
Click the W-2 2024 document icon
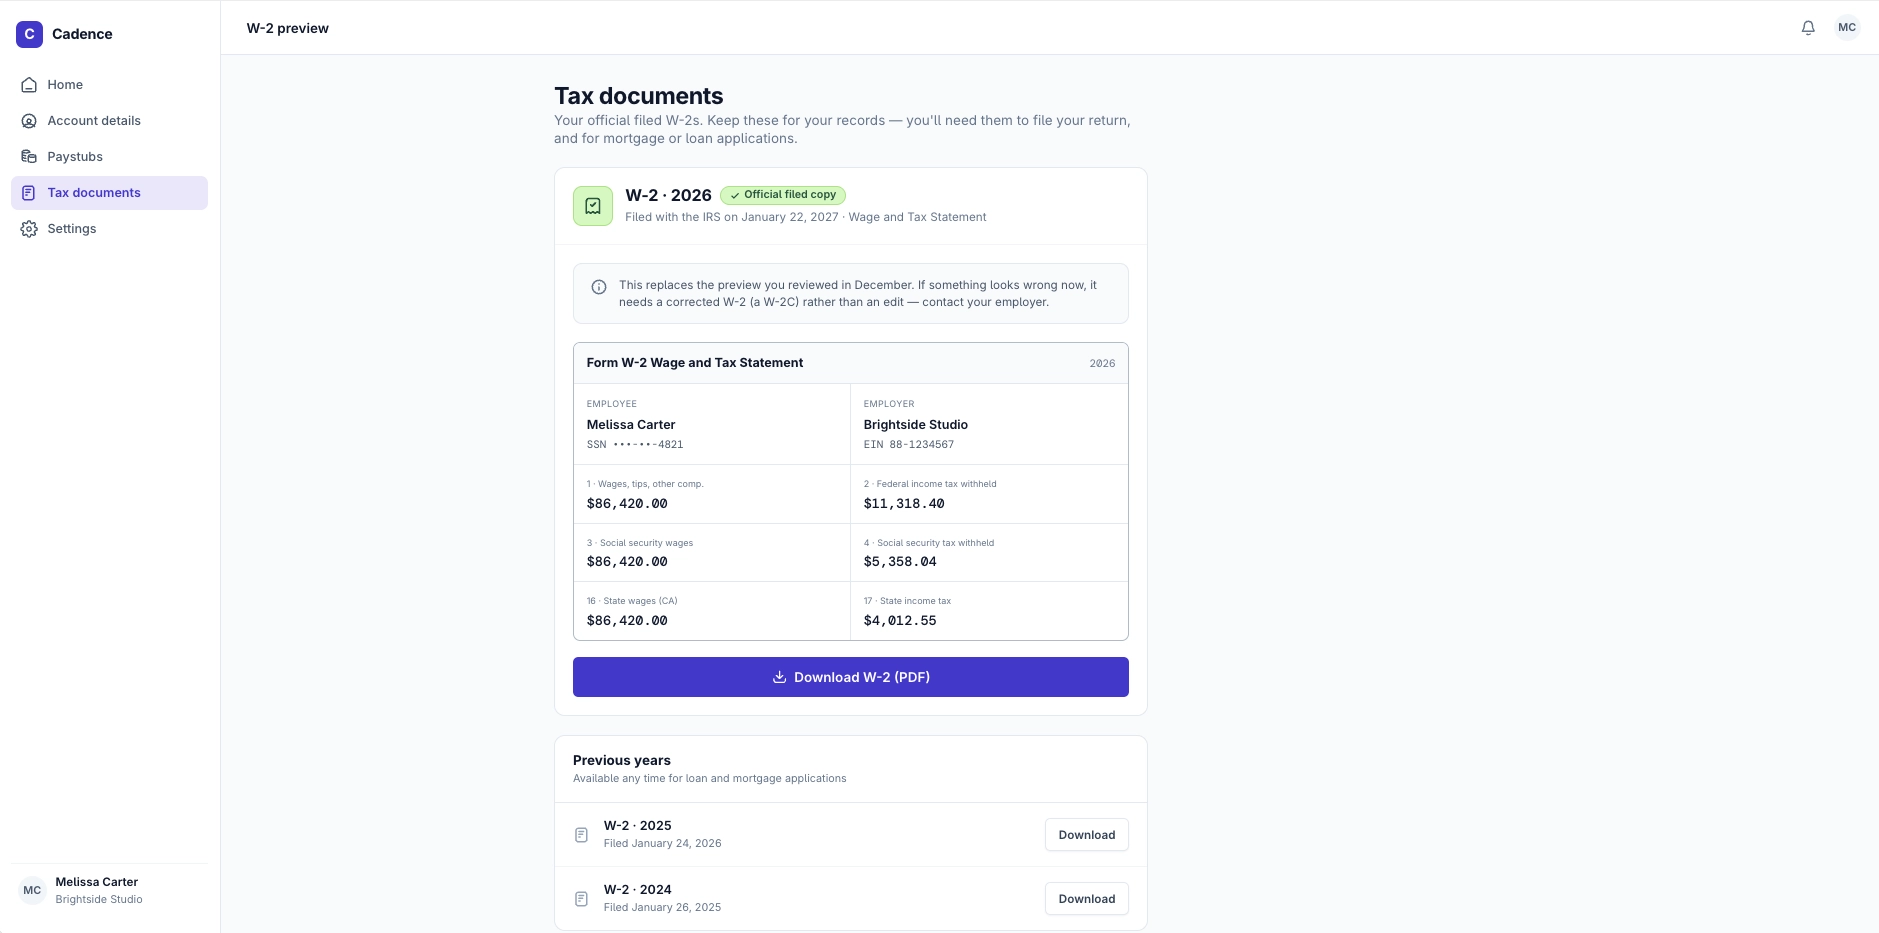coord(581,899)
